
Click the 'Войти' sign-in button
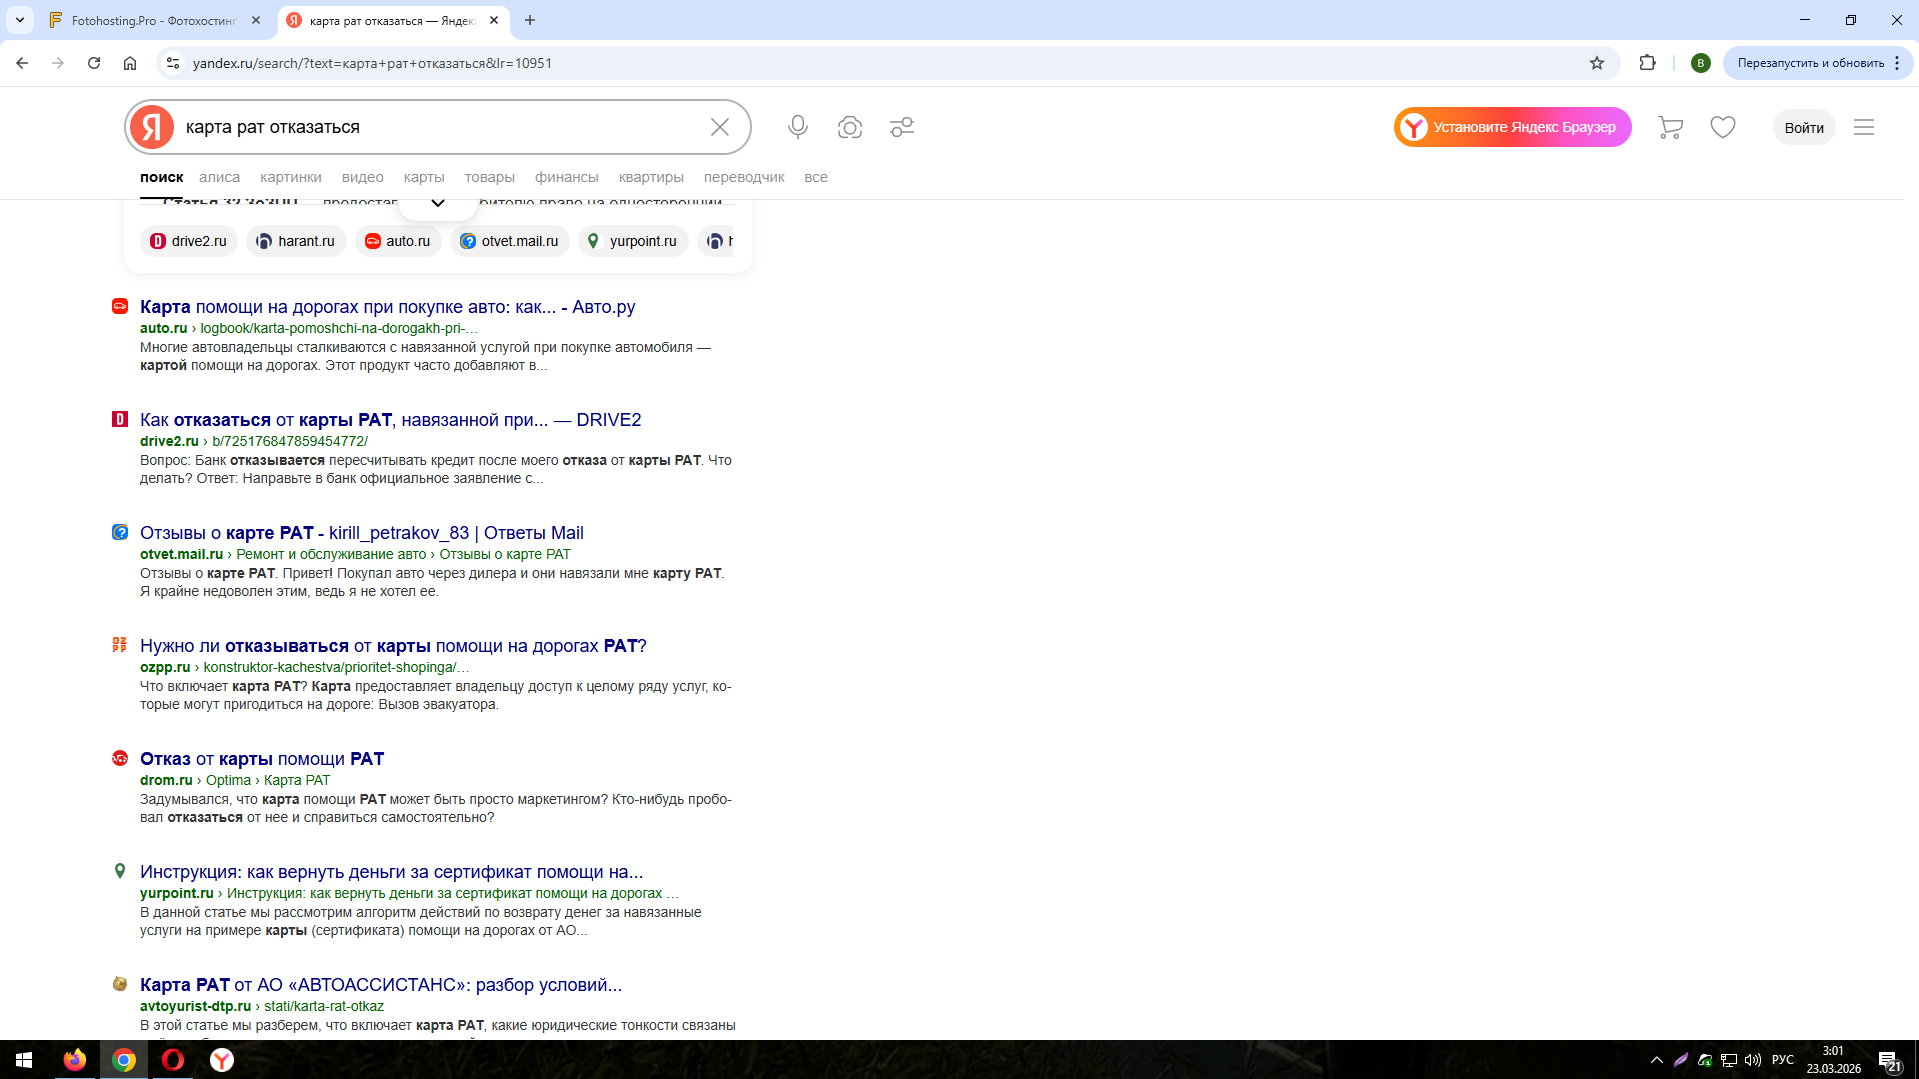click(1804, 127)
